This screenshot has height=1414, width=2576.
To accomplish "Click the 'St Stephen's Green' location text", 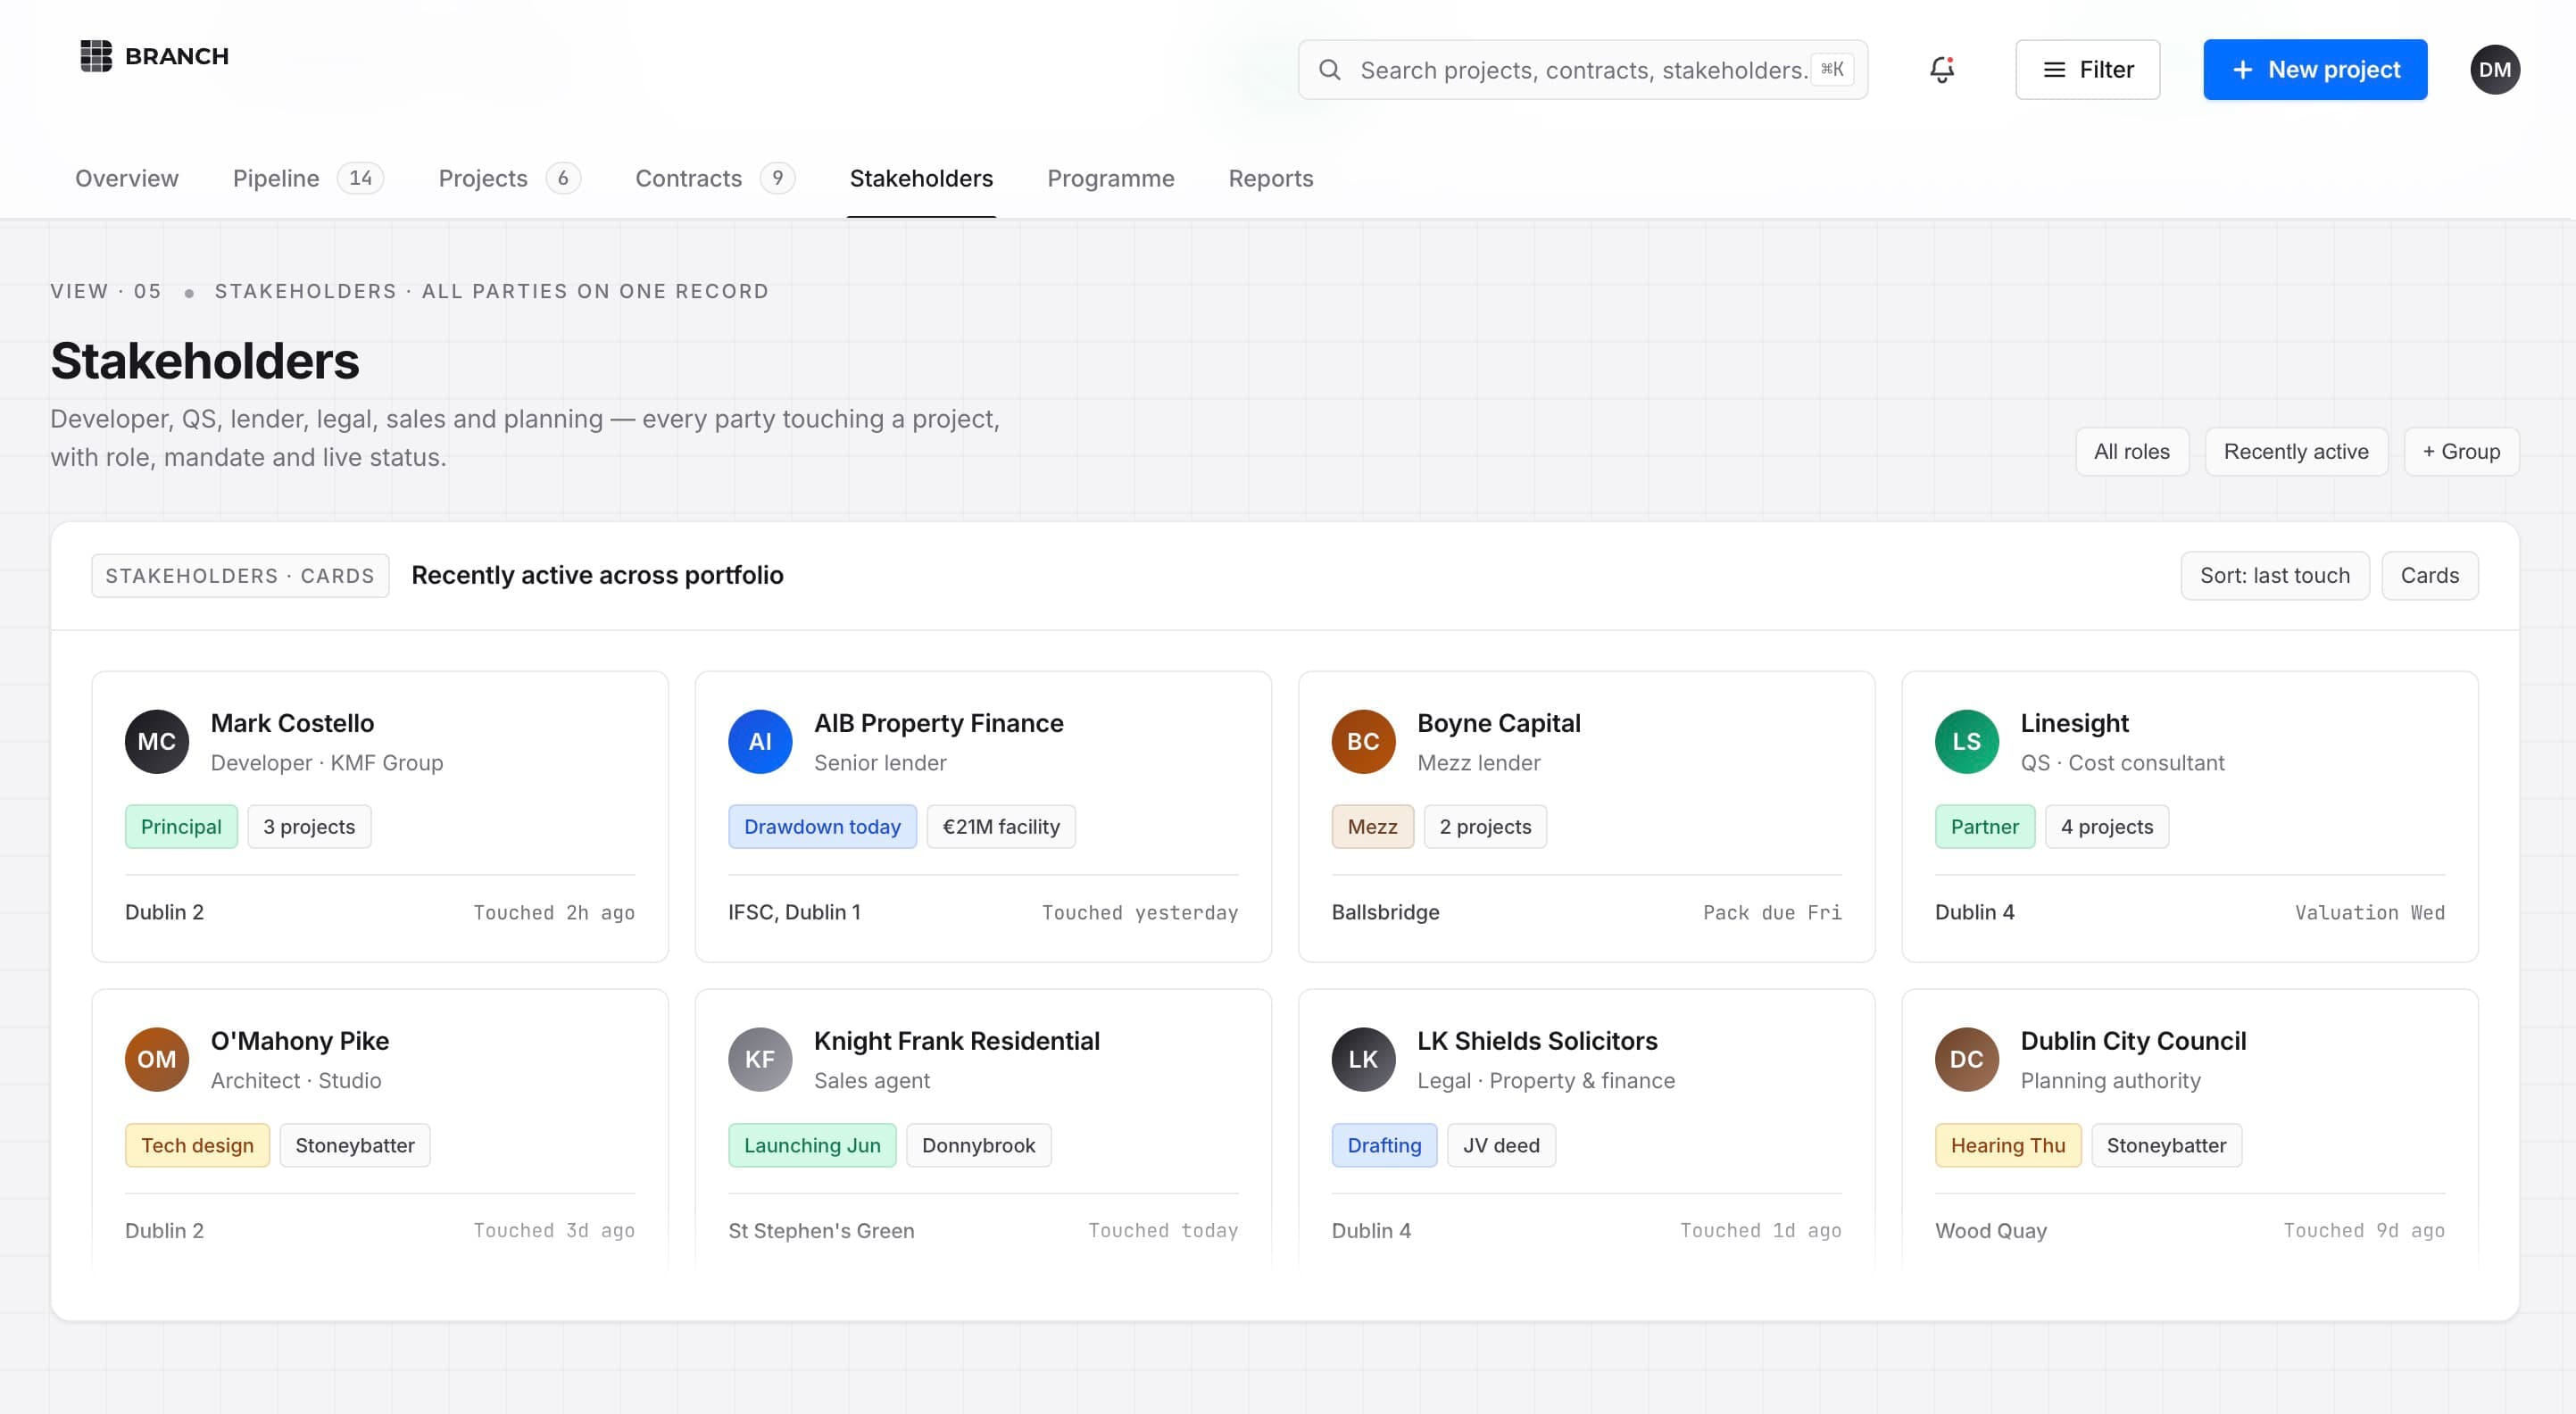I will pos(821,1230).
